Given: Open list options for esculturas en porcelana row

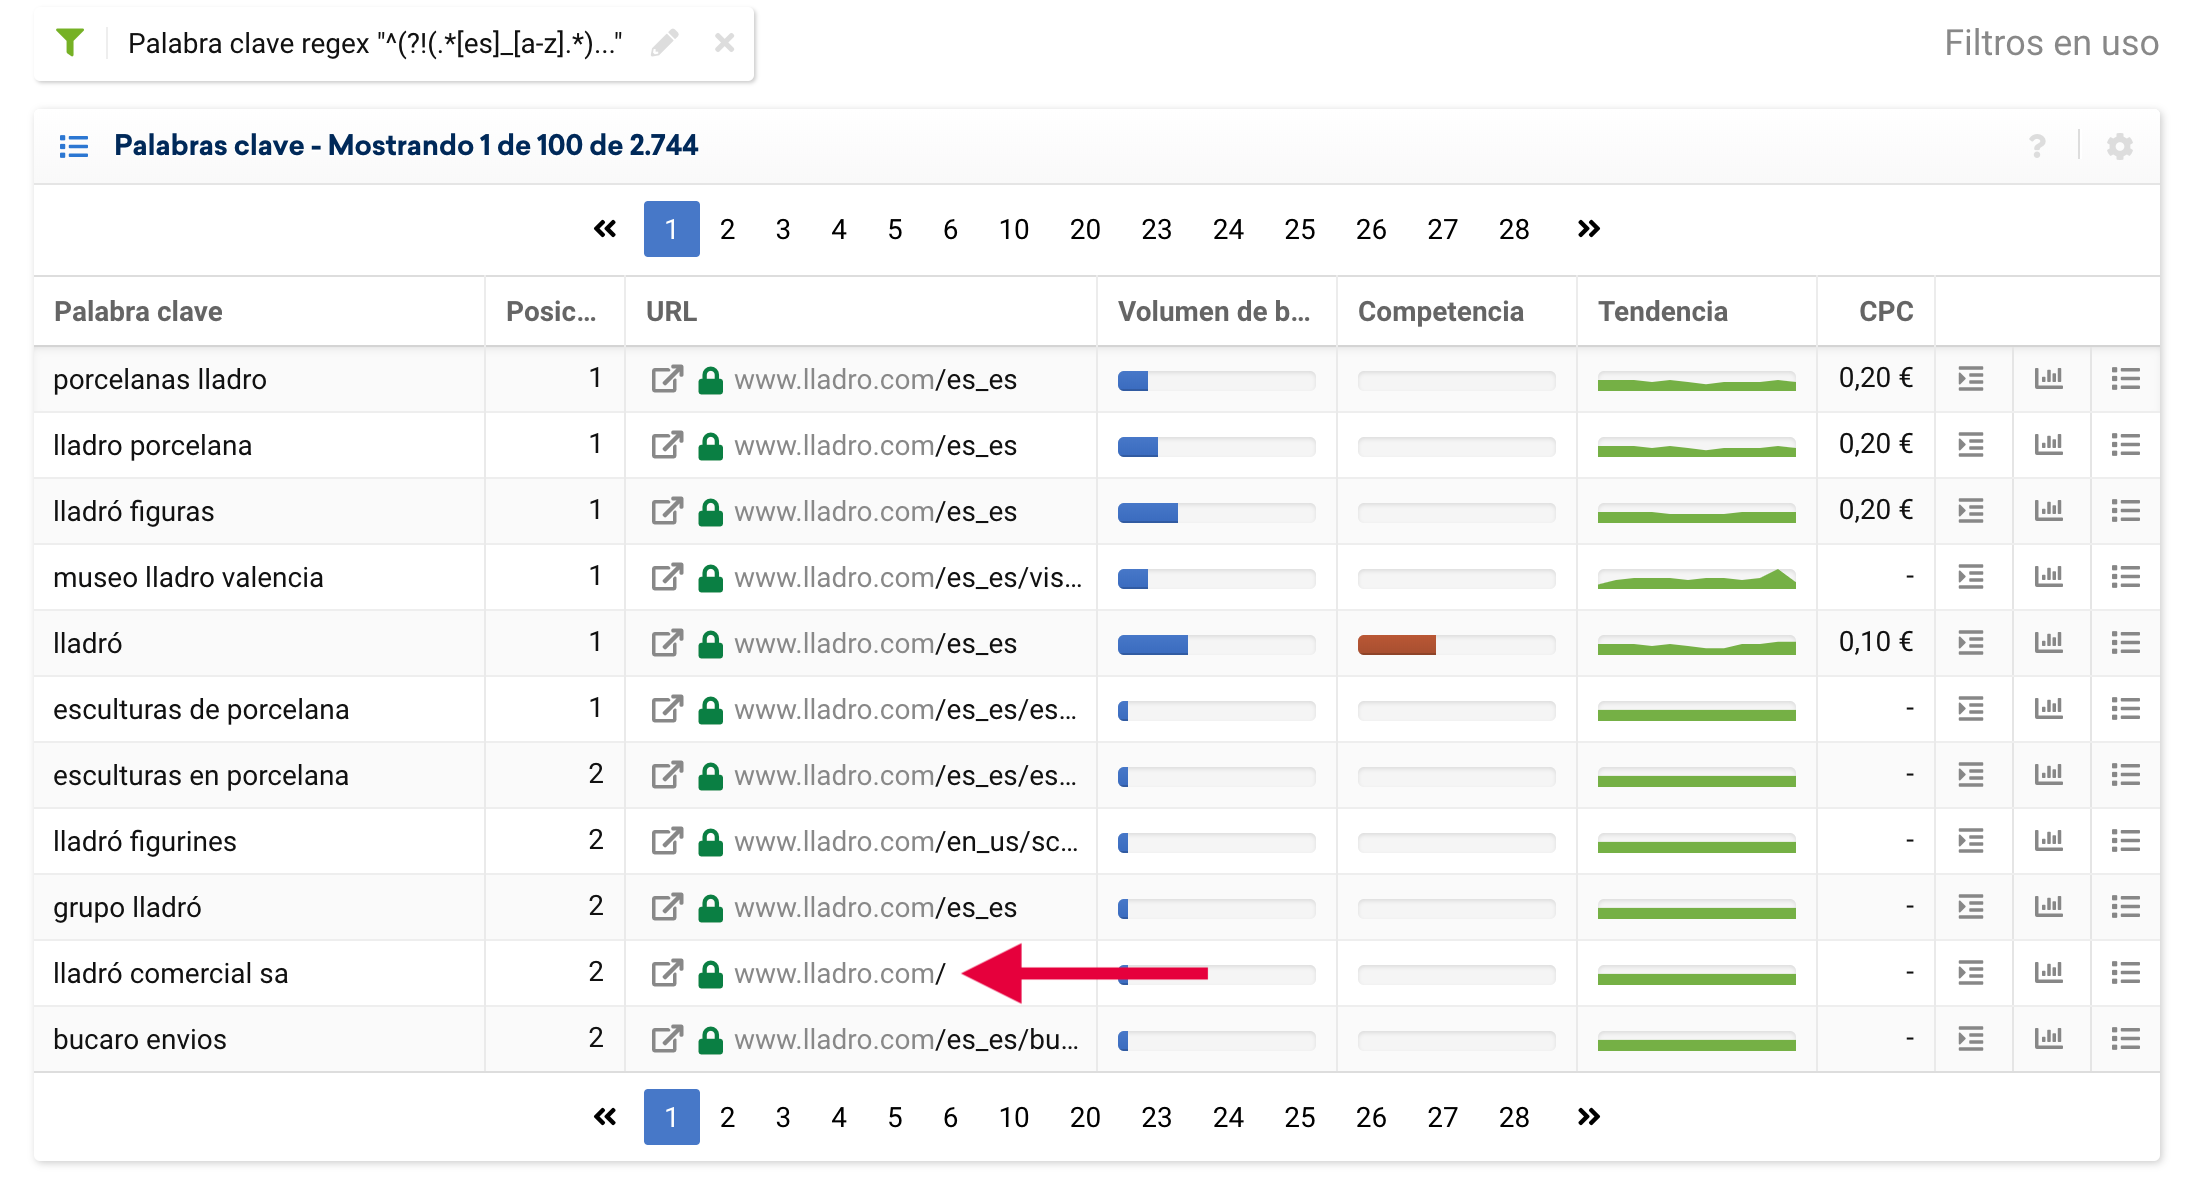Looking at the screenshot, I should [2126, 775].
